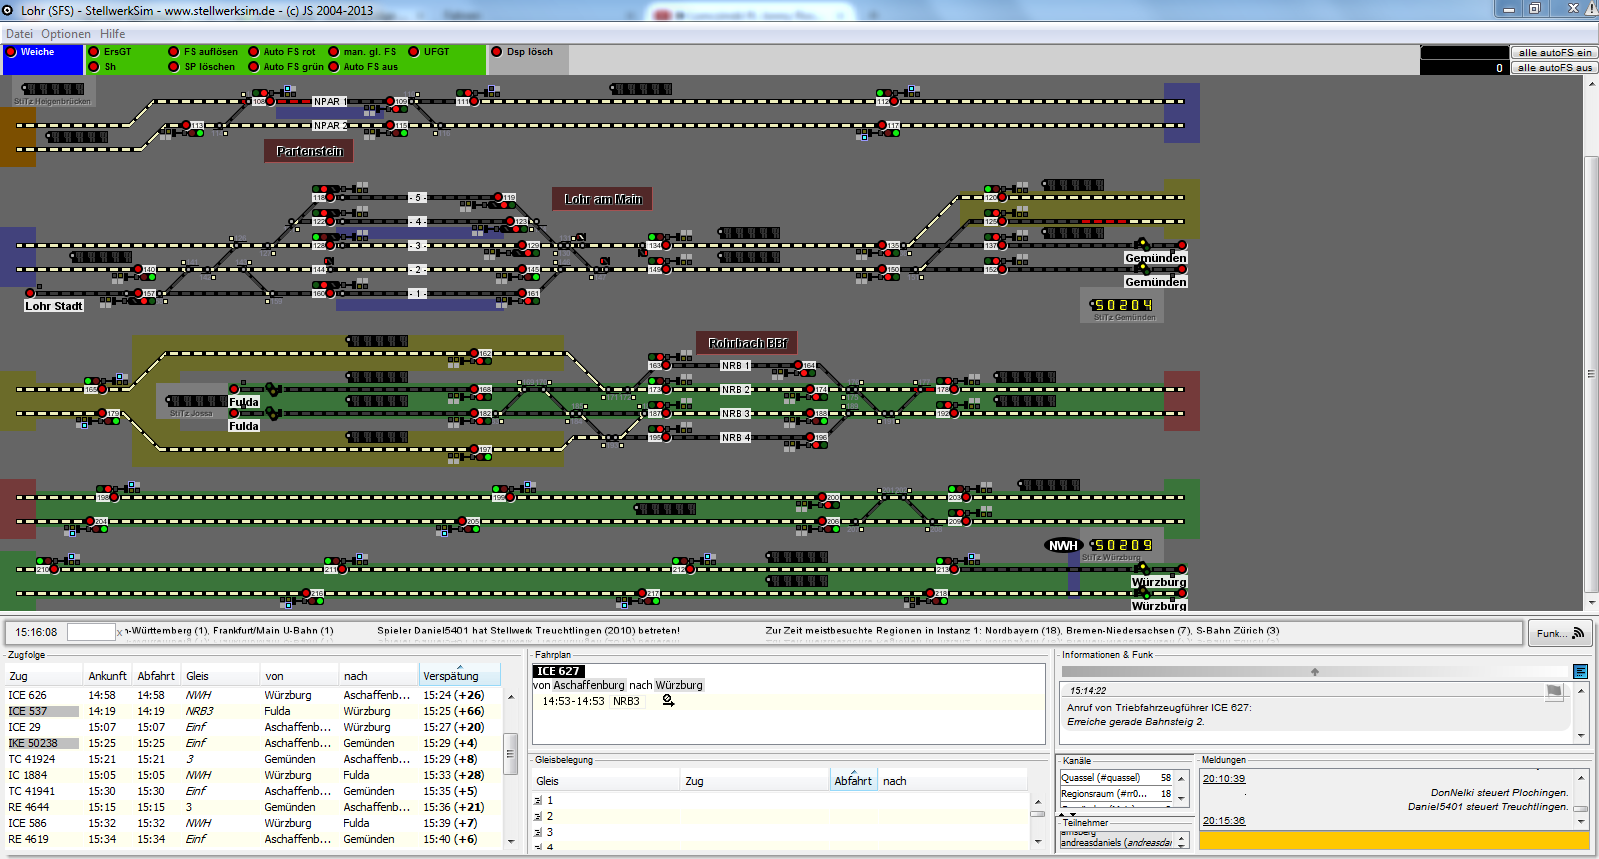Click the train search icon in Fahrplan
Screen dimensions: 1599x859
pyautogui.click(x=668, y=701)
